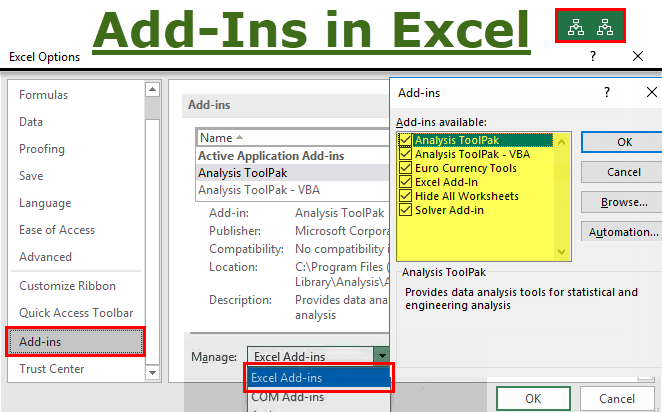
Task: Toggle the Analysis ToolPak checkbox
Action: point(405,140)
